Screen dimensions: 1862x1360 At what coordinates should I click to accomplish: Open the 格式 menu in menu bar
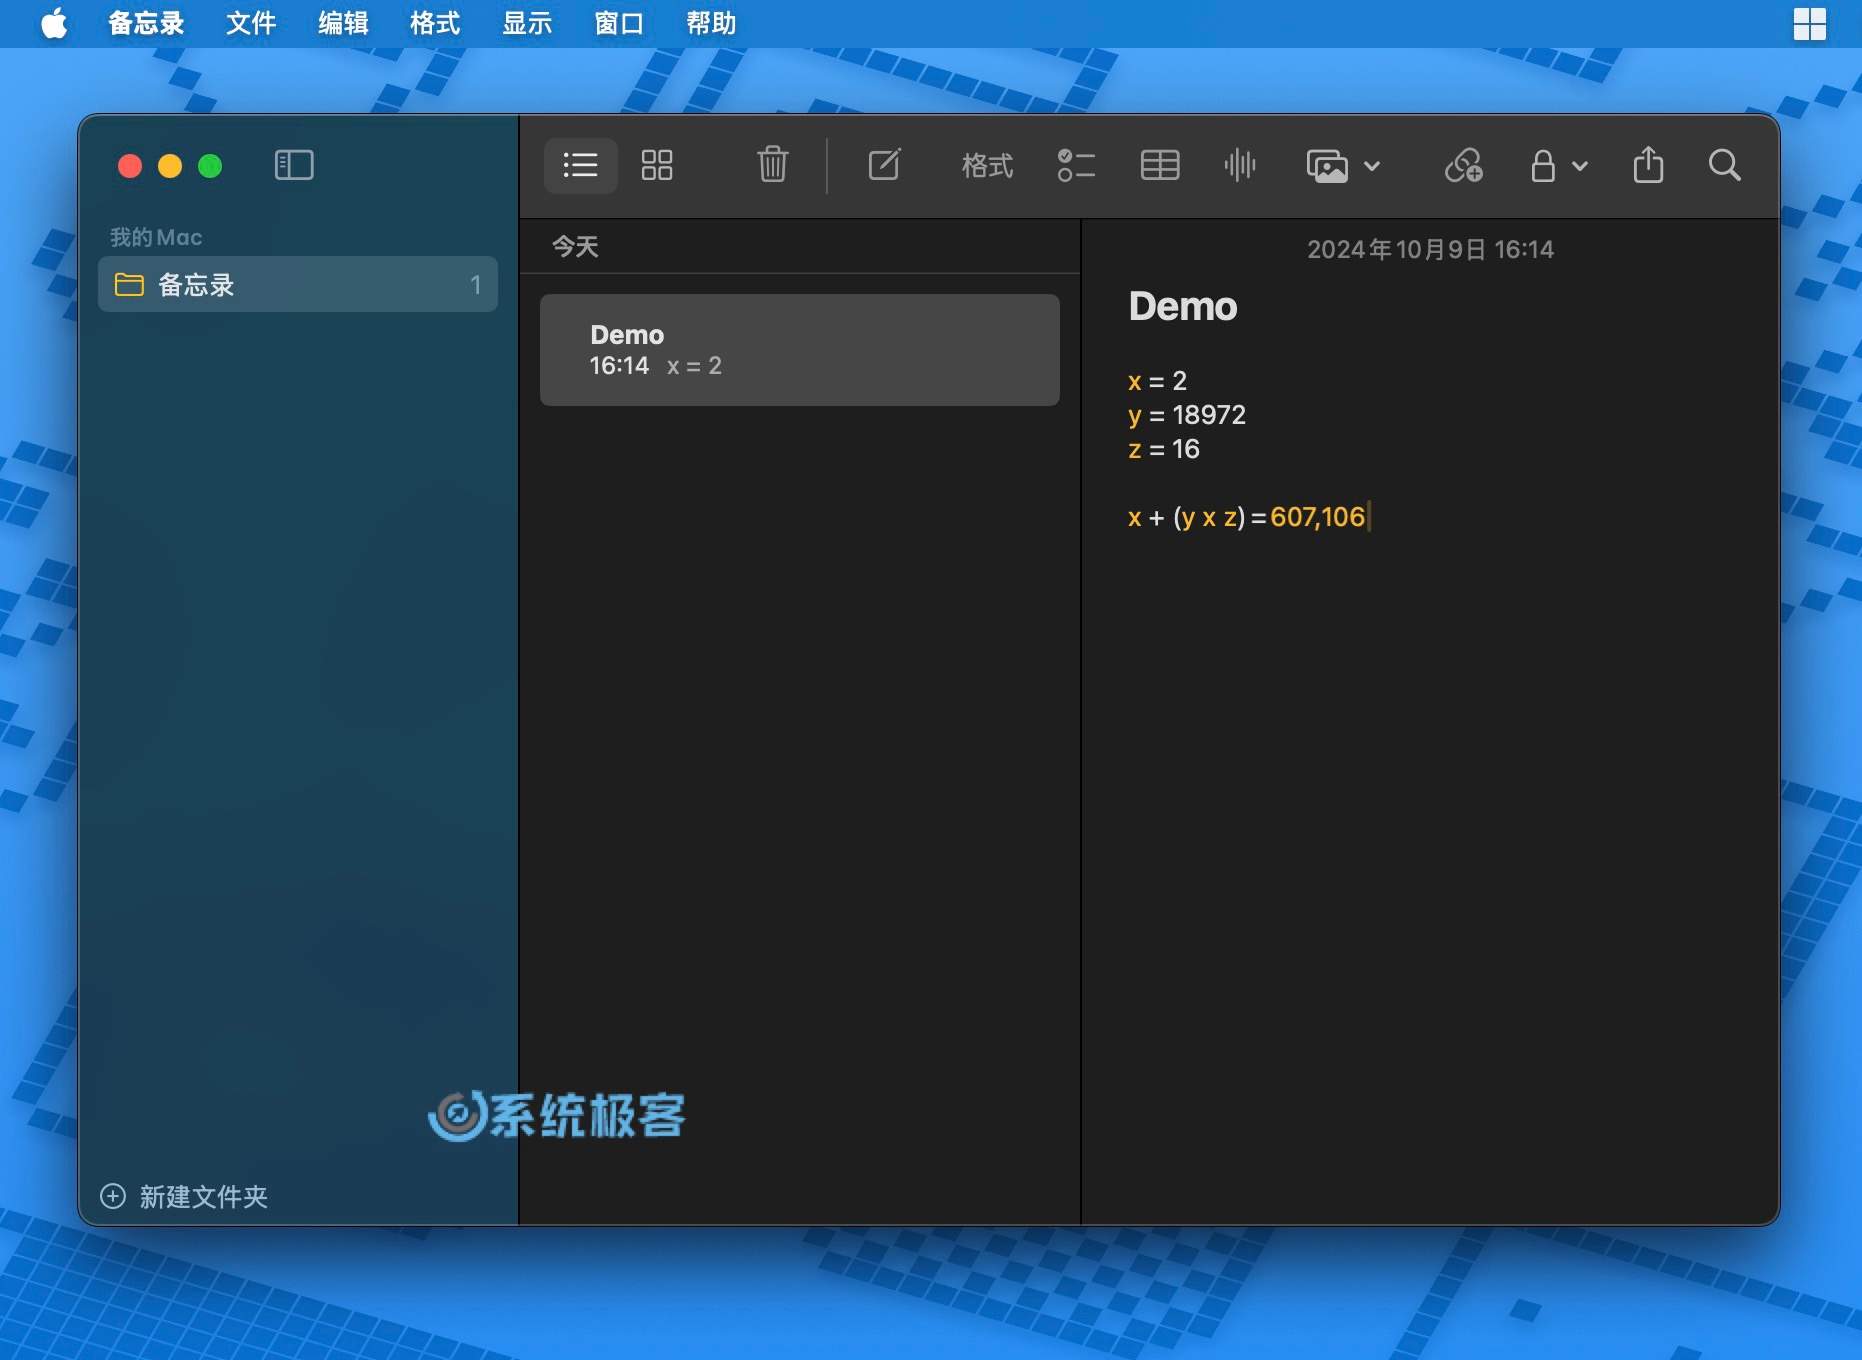pos(435,23)
